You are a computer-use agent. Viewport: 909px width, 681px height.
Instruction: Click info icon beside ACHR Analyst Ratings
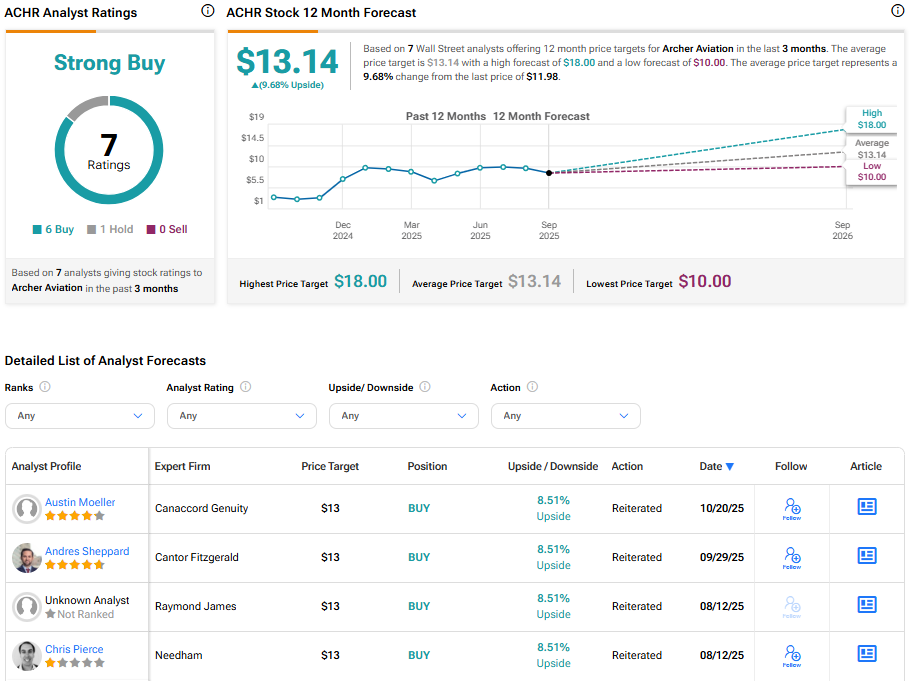(207, 11)
